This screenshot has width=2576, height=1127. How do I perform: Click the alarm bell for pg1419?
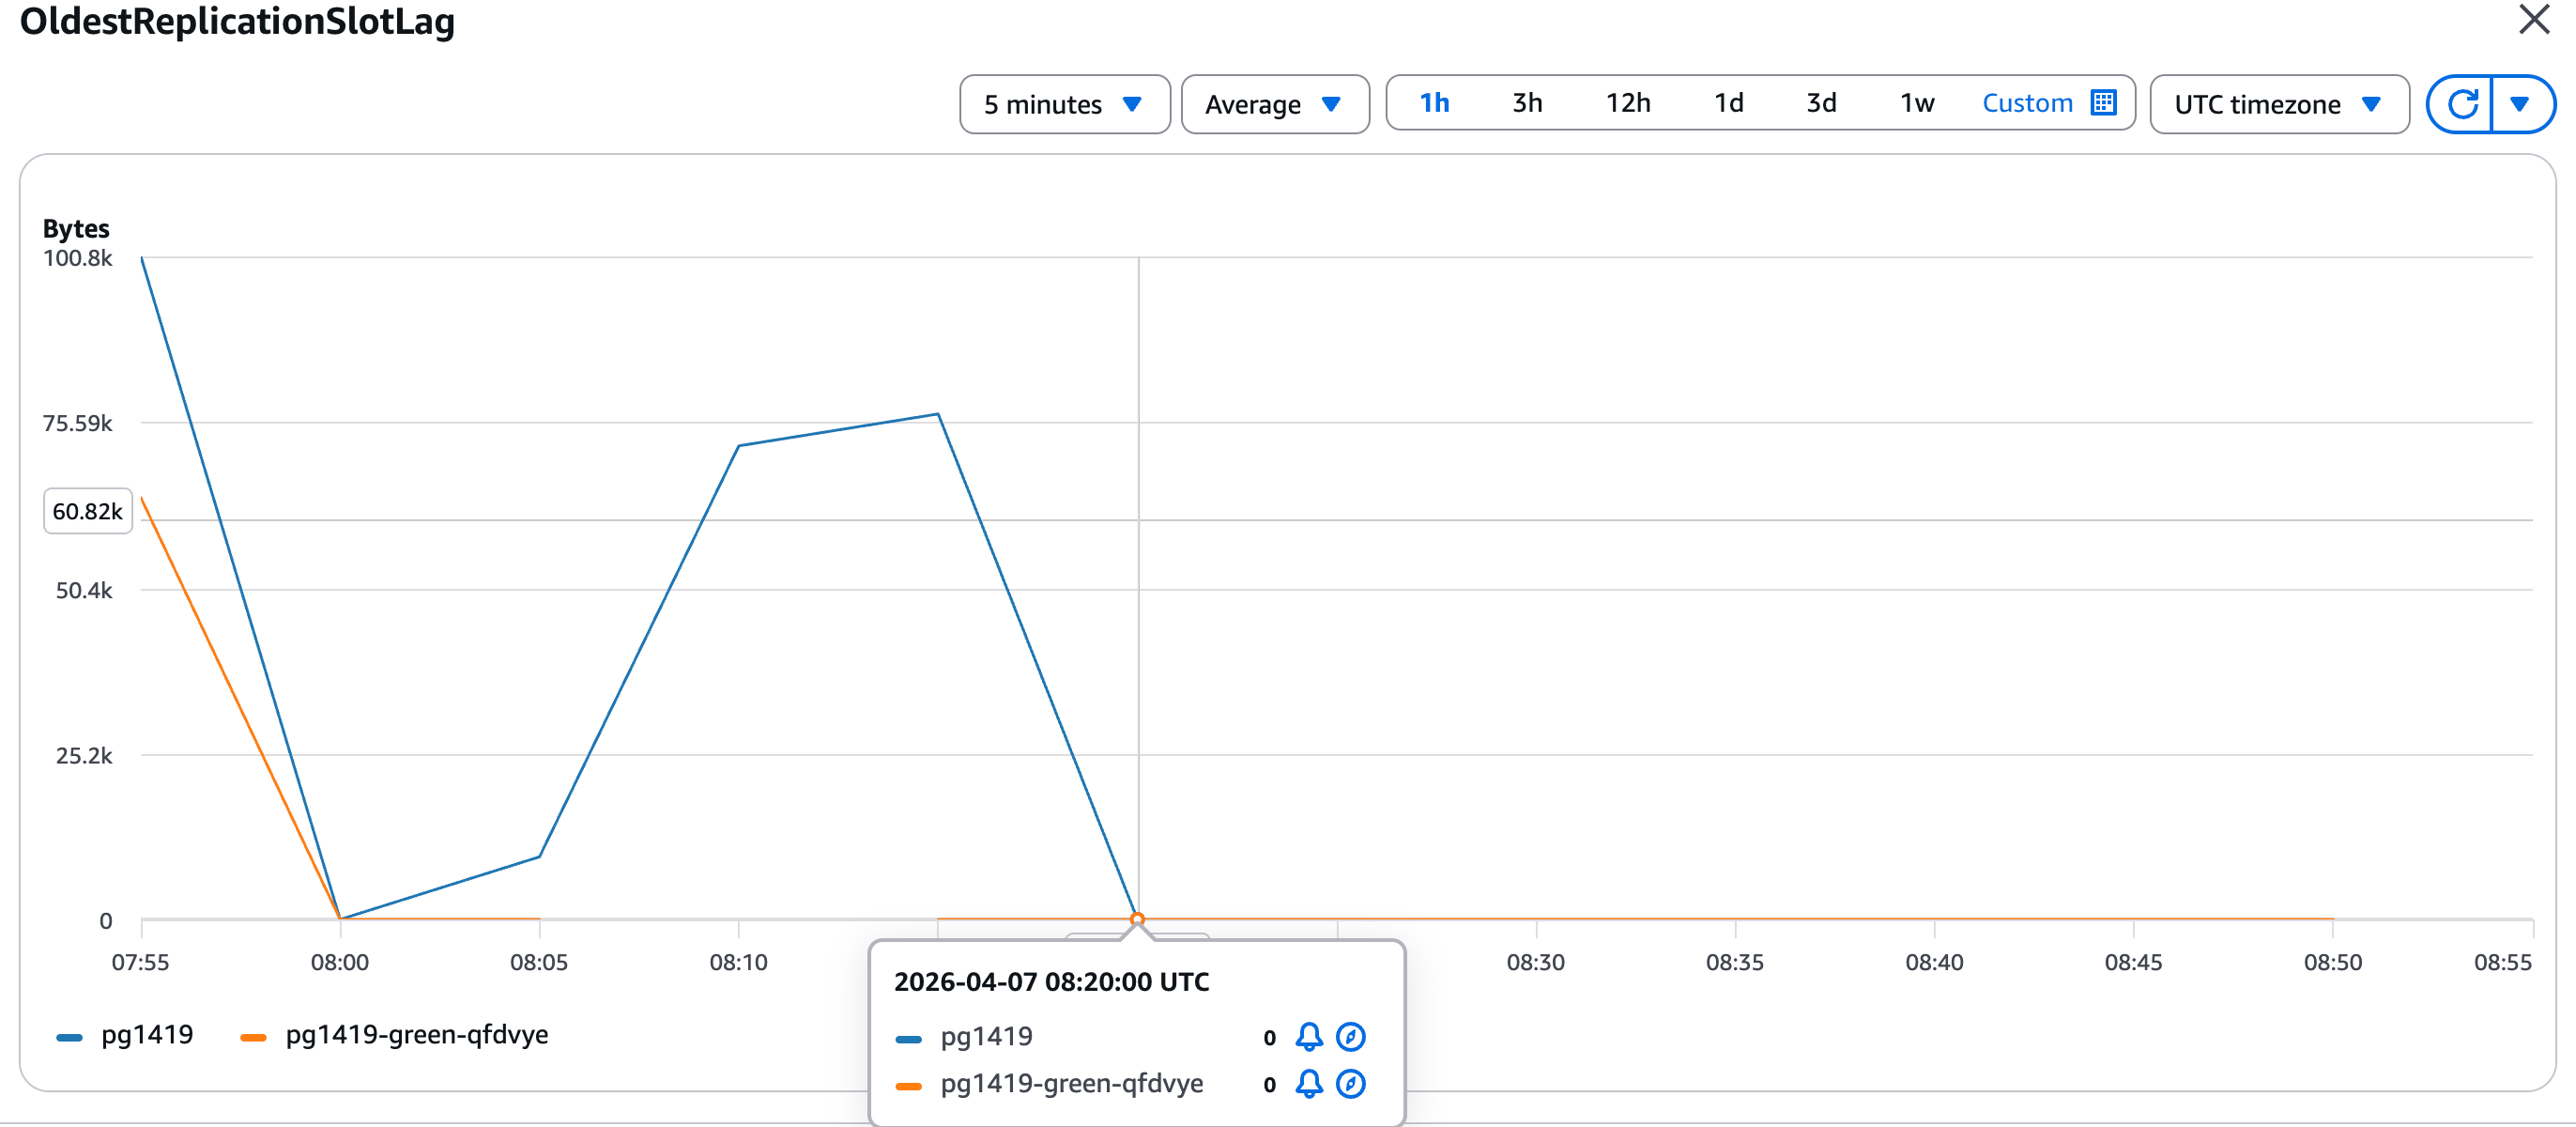pos(1308,1036)
